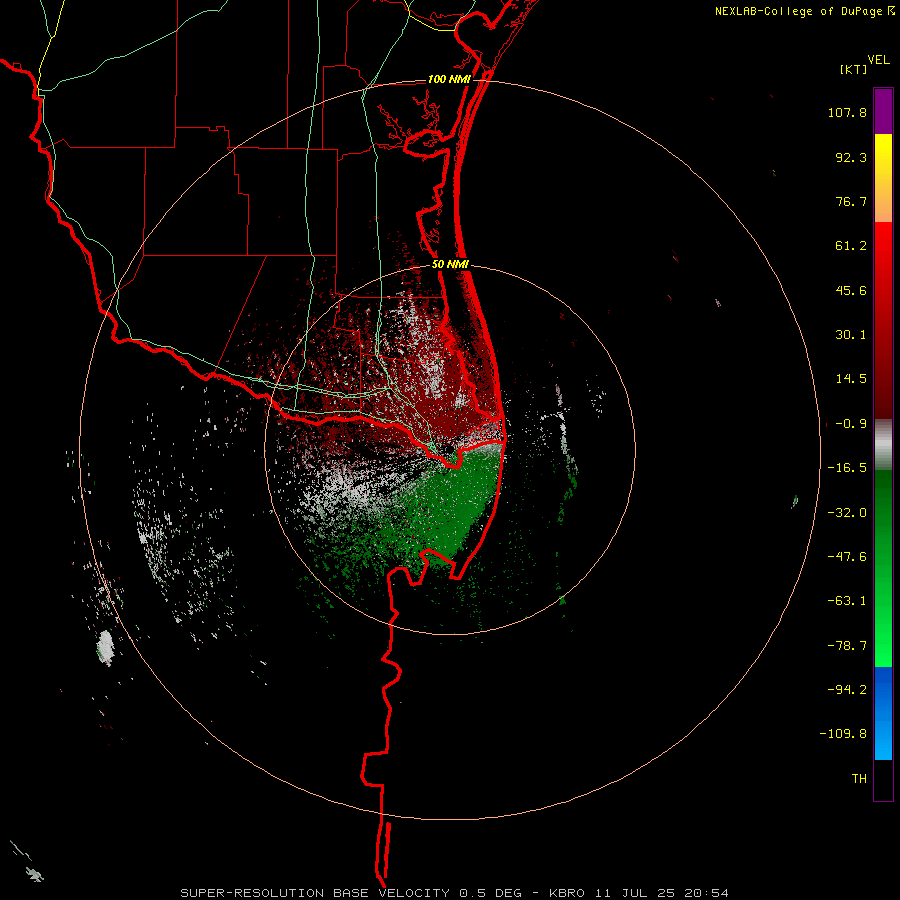Click the -16.5 legend value

pos(847,468)
